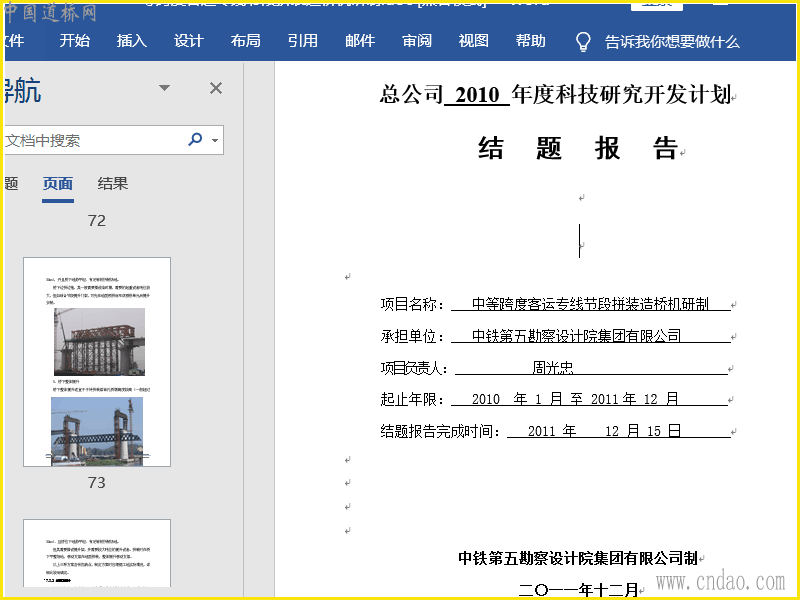This screenshot has height=600, width=800.
Task: Click footer text 中铁第五勘察设计院集团有限公司制
Action: [x=578, y=558]
